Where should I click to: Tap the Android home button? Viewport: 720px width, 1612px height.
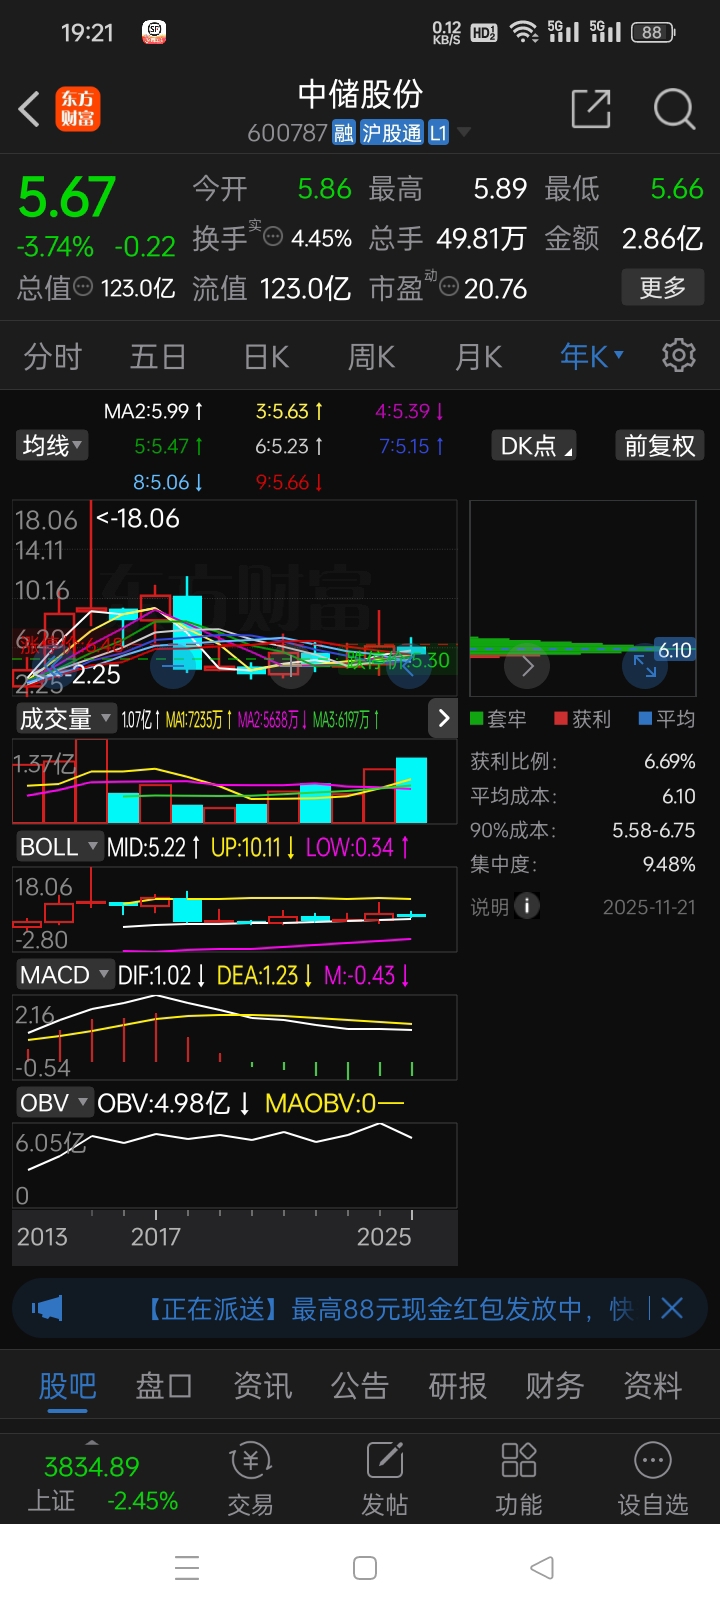[x=365, y=1567]
